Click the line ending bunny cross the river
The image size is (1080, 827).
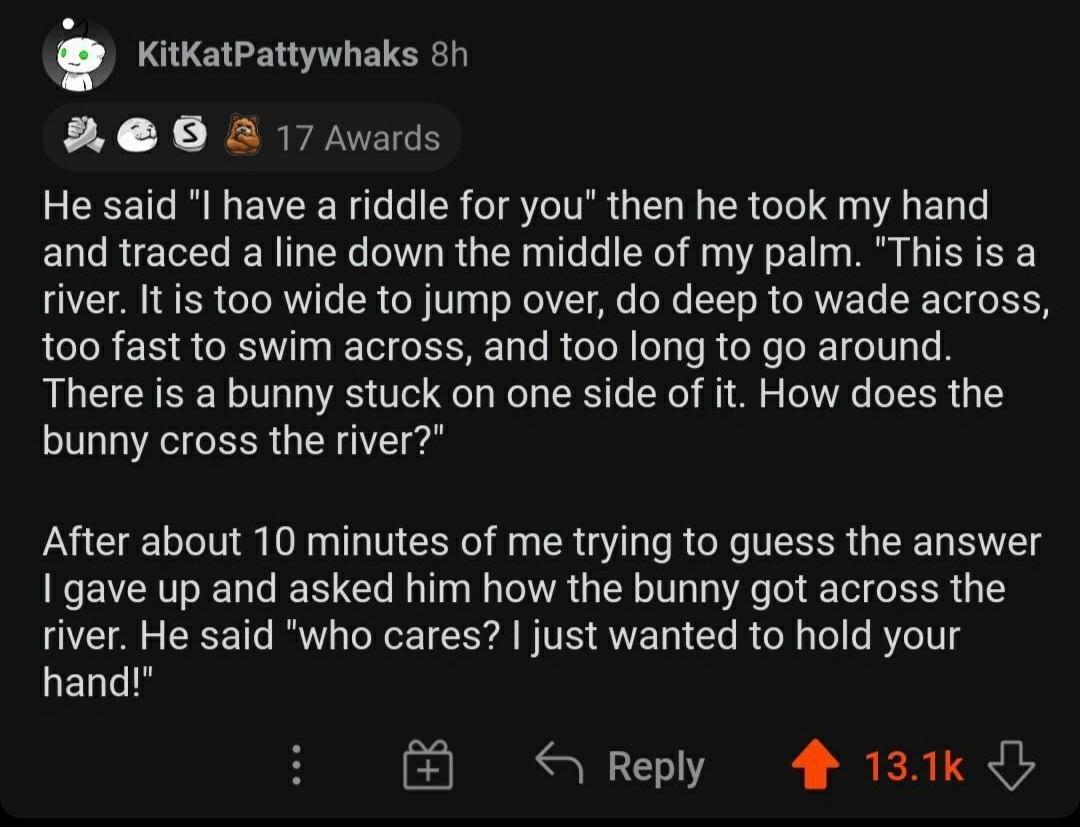pos(245,441)
